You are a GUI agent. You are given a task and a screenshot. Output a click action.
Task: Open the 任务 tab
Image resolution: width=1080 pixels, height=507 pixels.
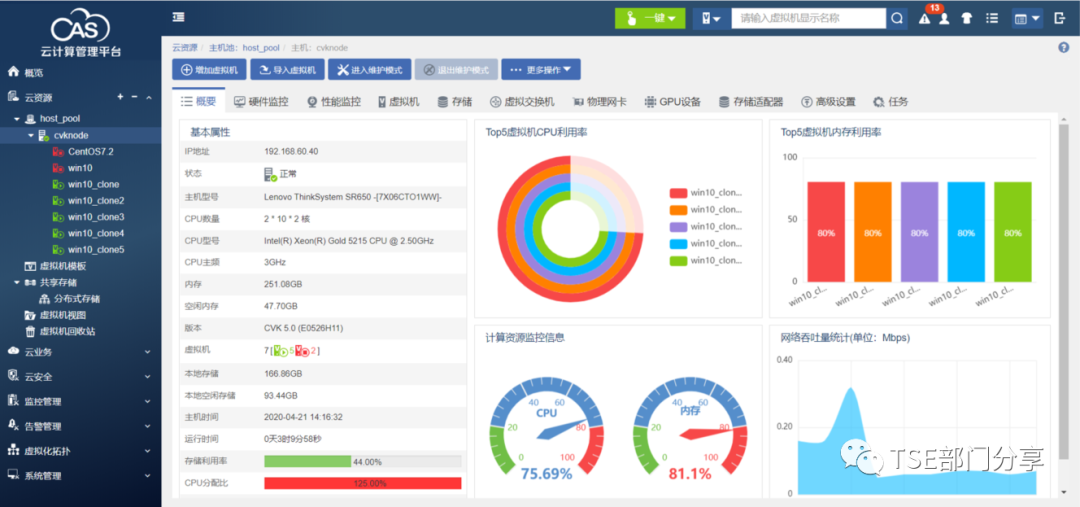[x=891, y=102]
